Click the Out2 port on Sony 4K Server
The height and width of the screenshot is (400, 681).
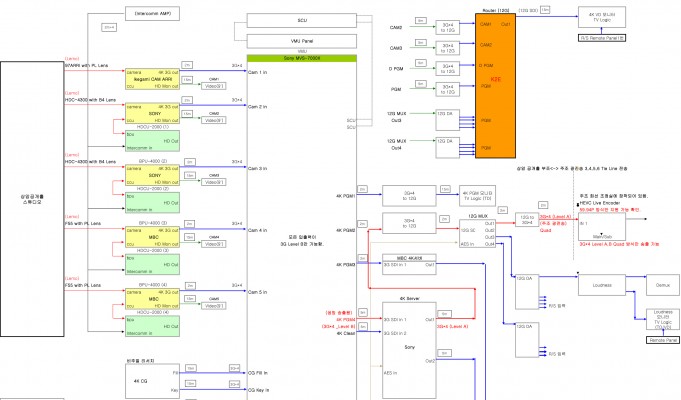click(430, 361)
